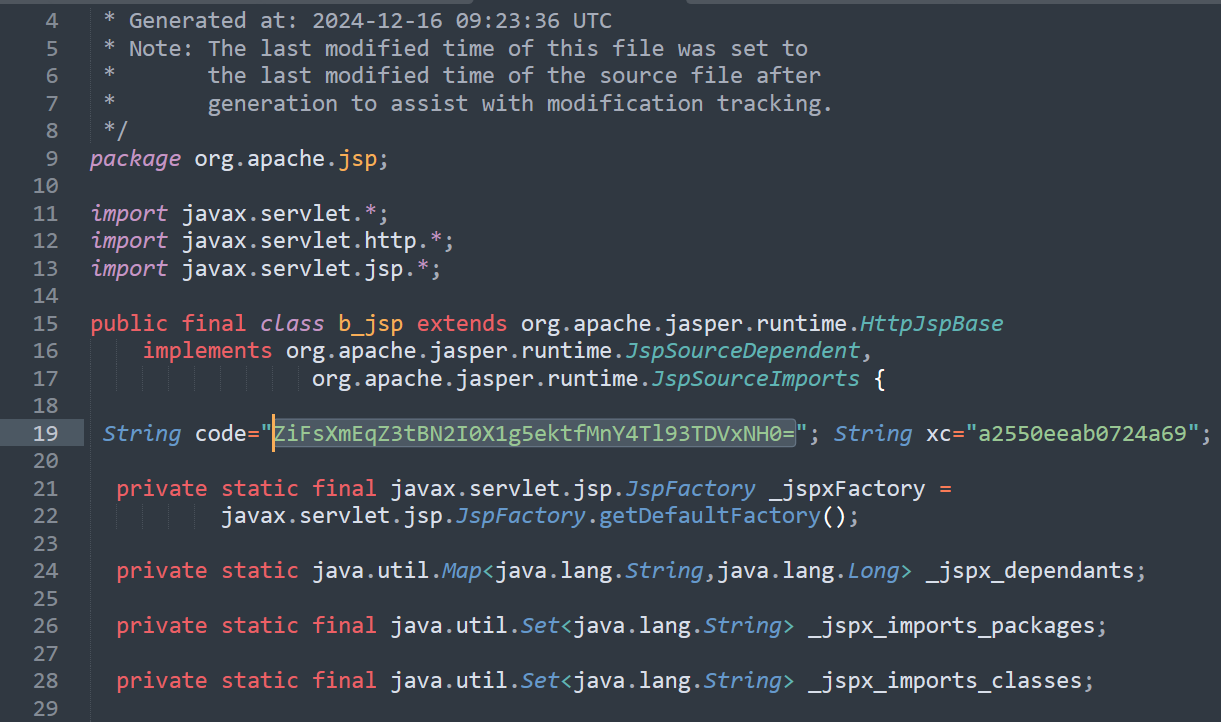Click line number 9 in the gutter
This screenshot has width=1221, height=722.
point(52,159)
